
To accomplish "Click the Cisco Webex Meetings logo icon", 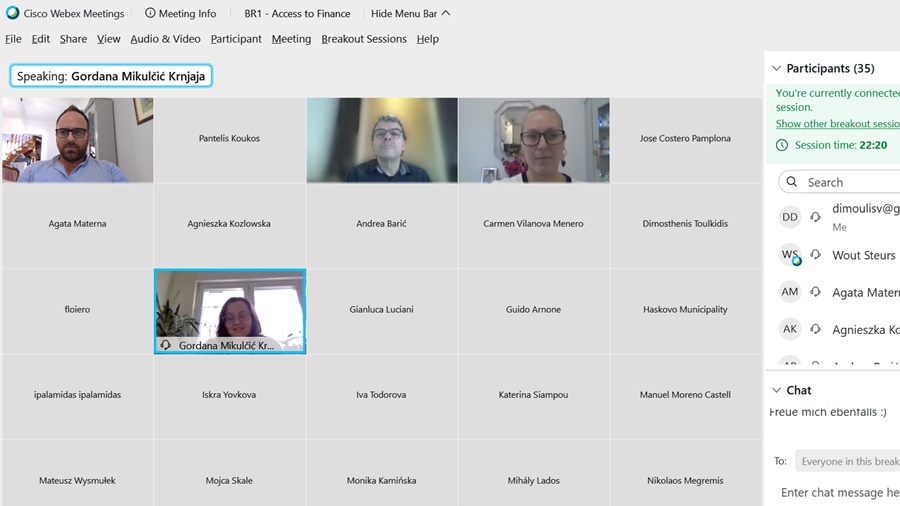I will click(x=13, y=14).
